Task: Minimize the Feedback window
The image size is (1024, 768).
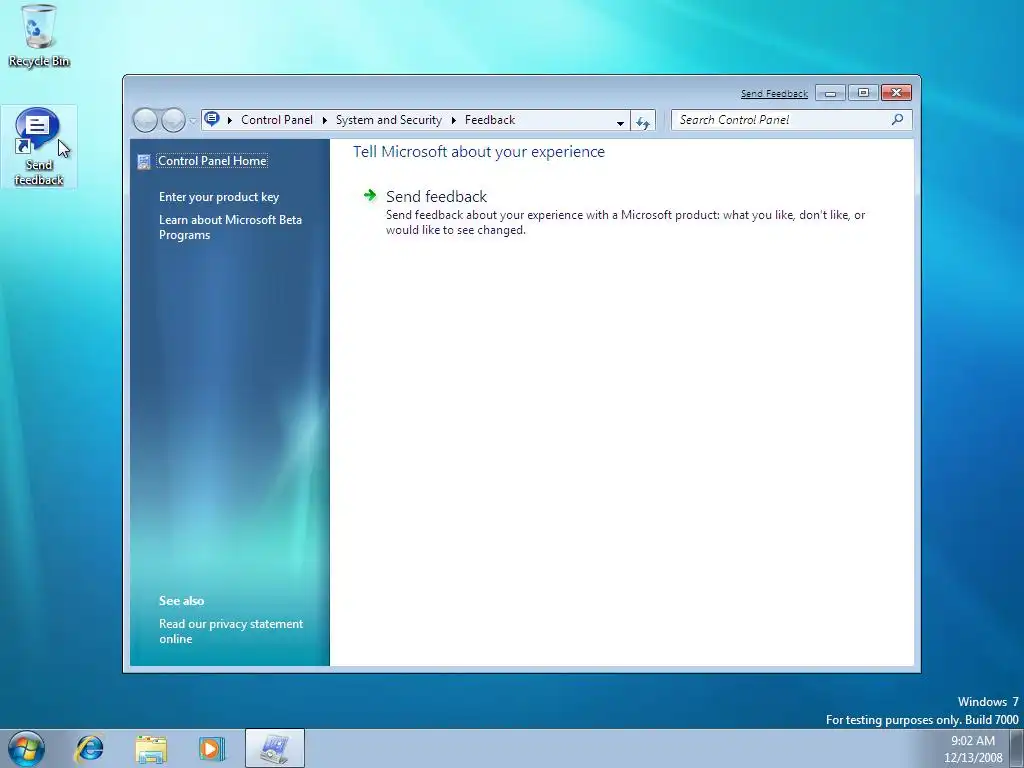Action: point(830,93)
